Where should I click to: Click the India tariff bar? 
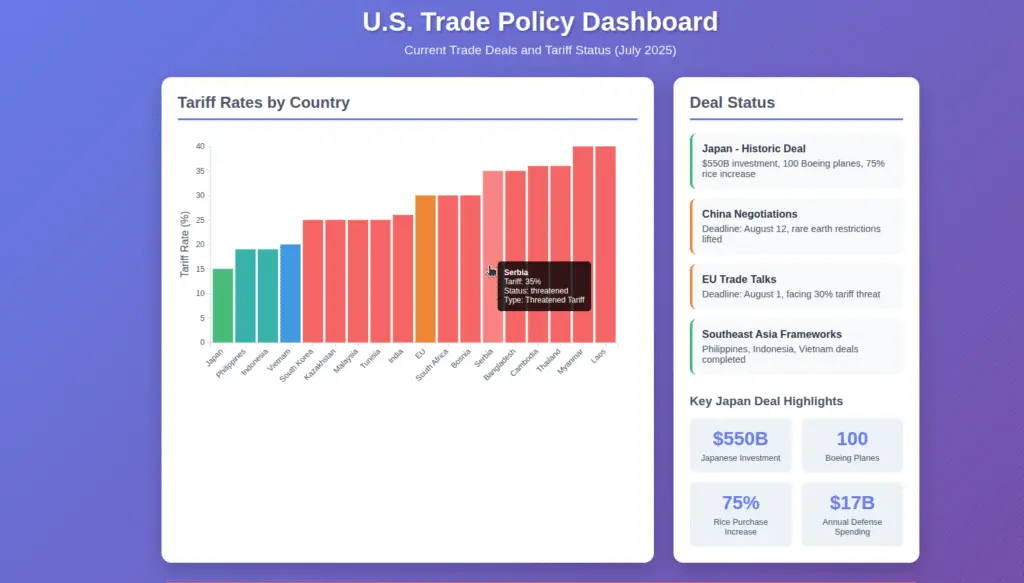[x=403, y=279]
